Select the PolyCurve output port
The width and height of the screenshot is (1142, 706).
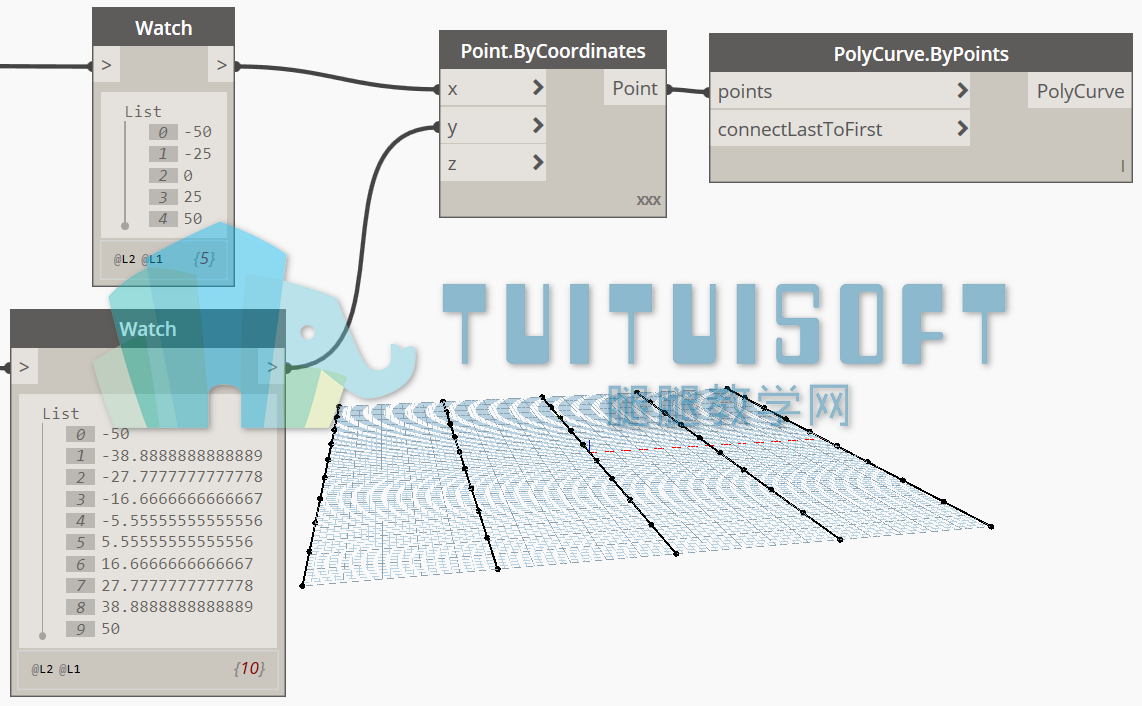(x=1080, y=91)
